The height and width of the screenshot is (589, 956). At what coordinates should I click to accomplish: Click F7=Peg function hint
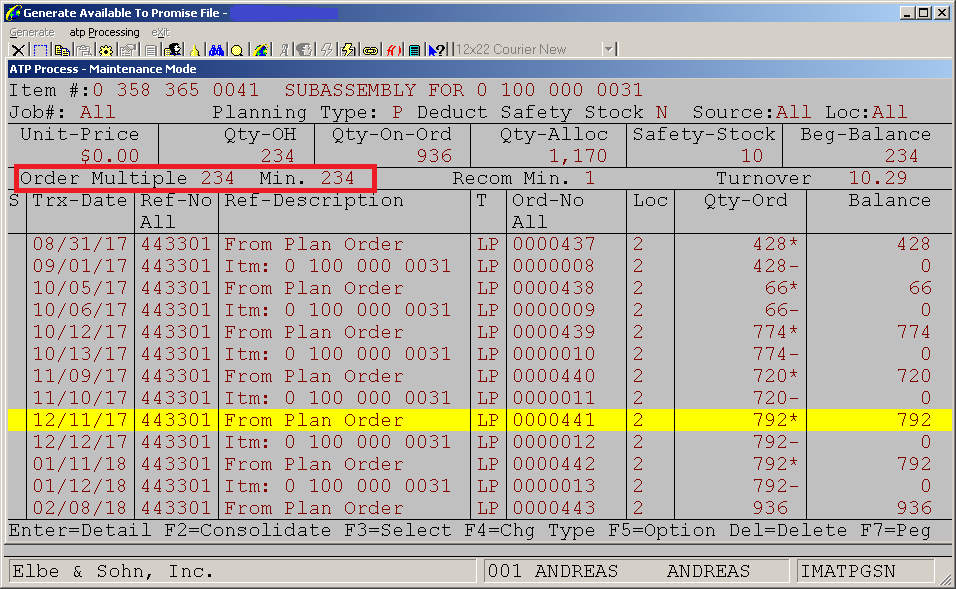tap(895, 530)
